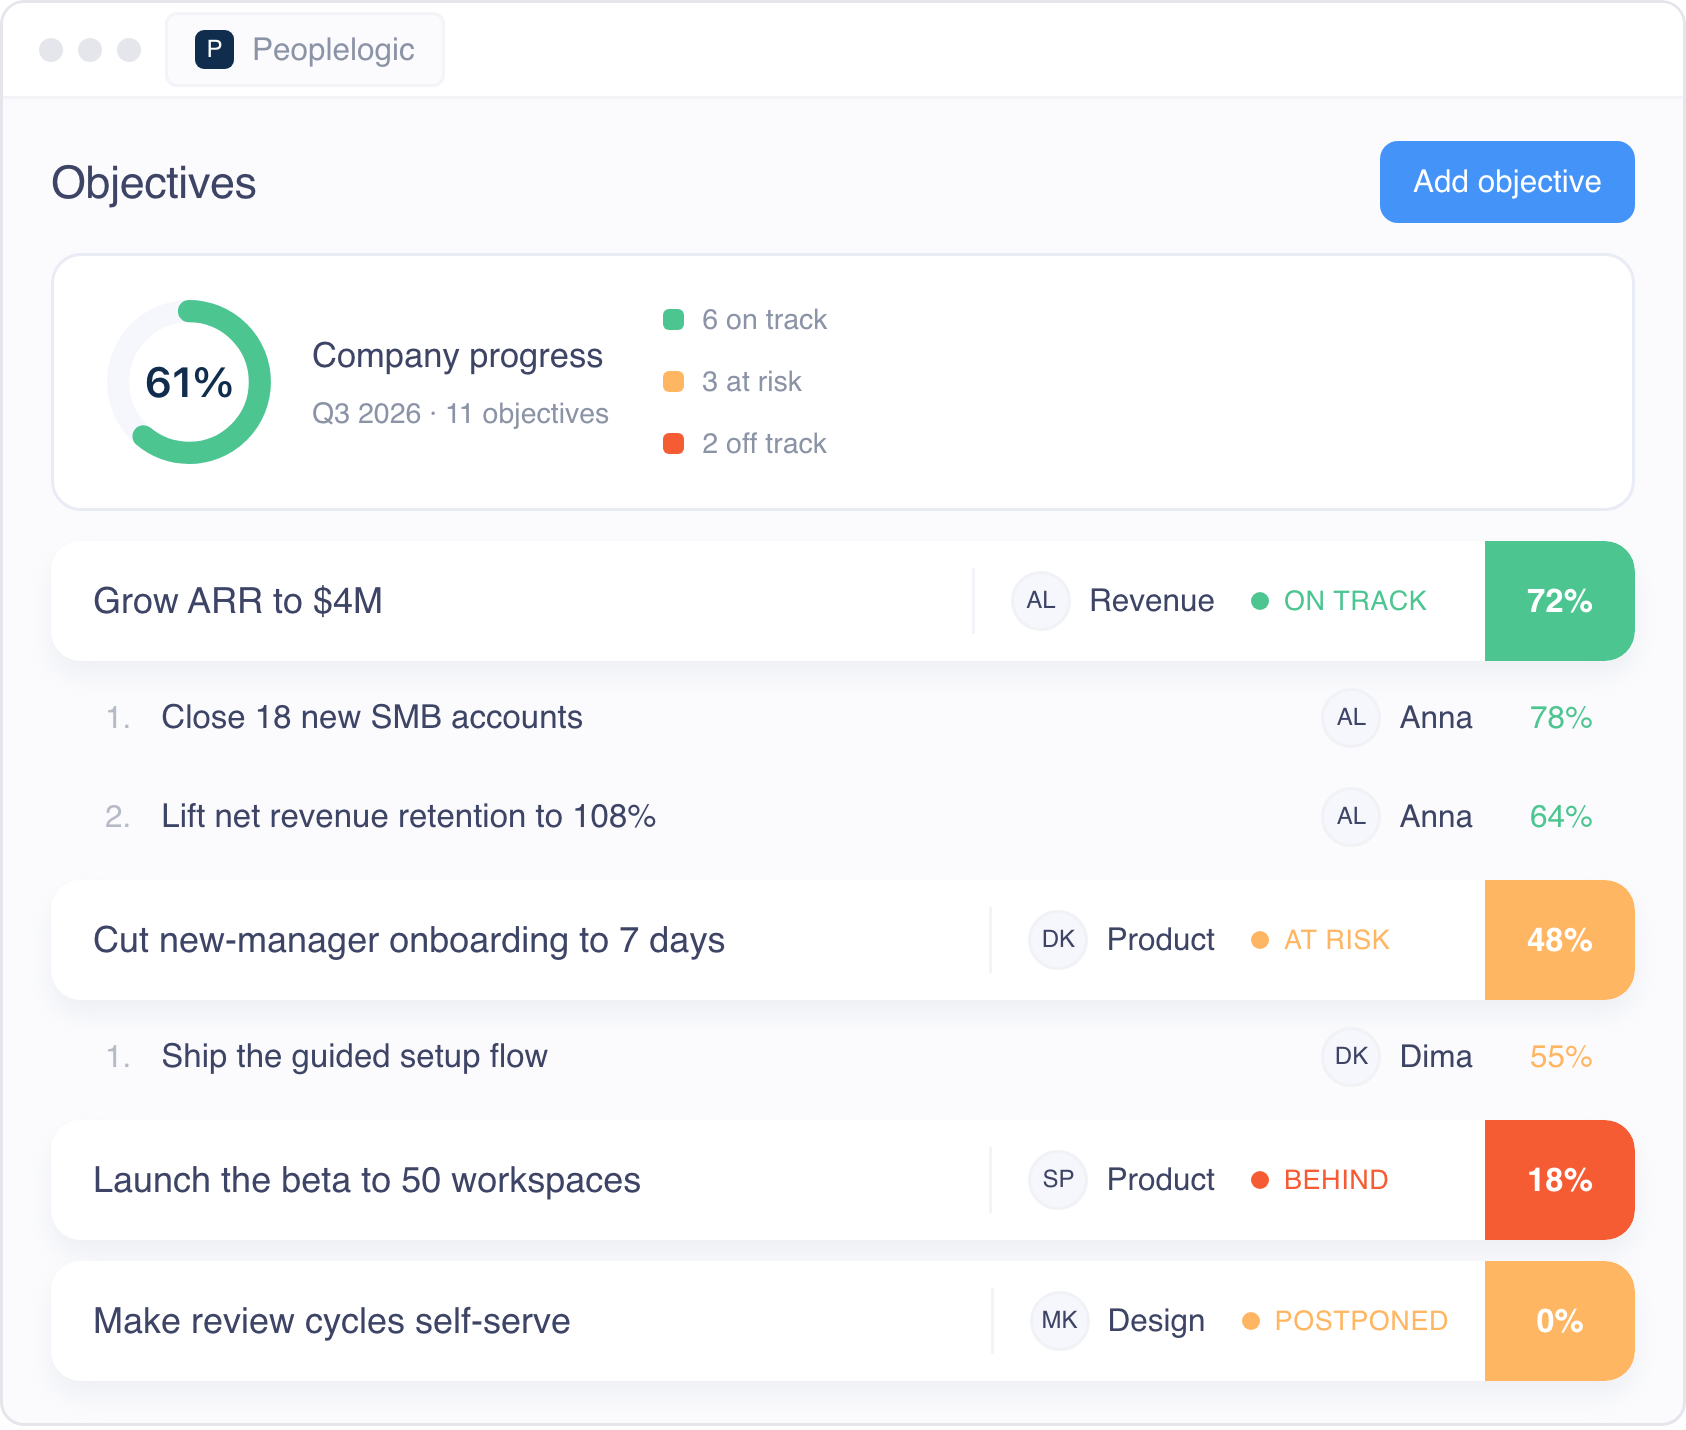1686x1430 pixels.
Task: Click DK avatar on onboarding objective row
Action: [1058, 940]
